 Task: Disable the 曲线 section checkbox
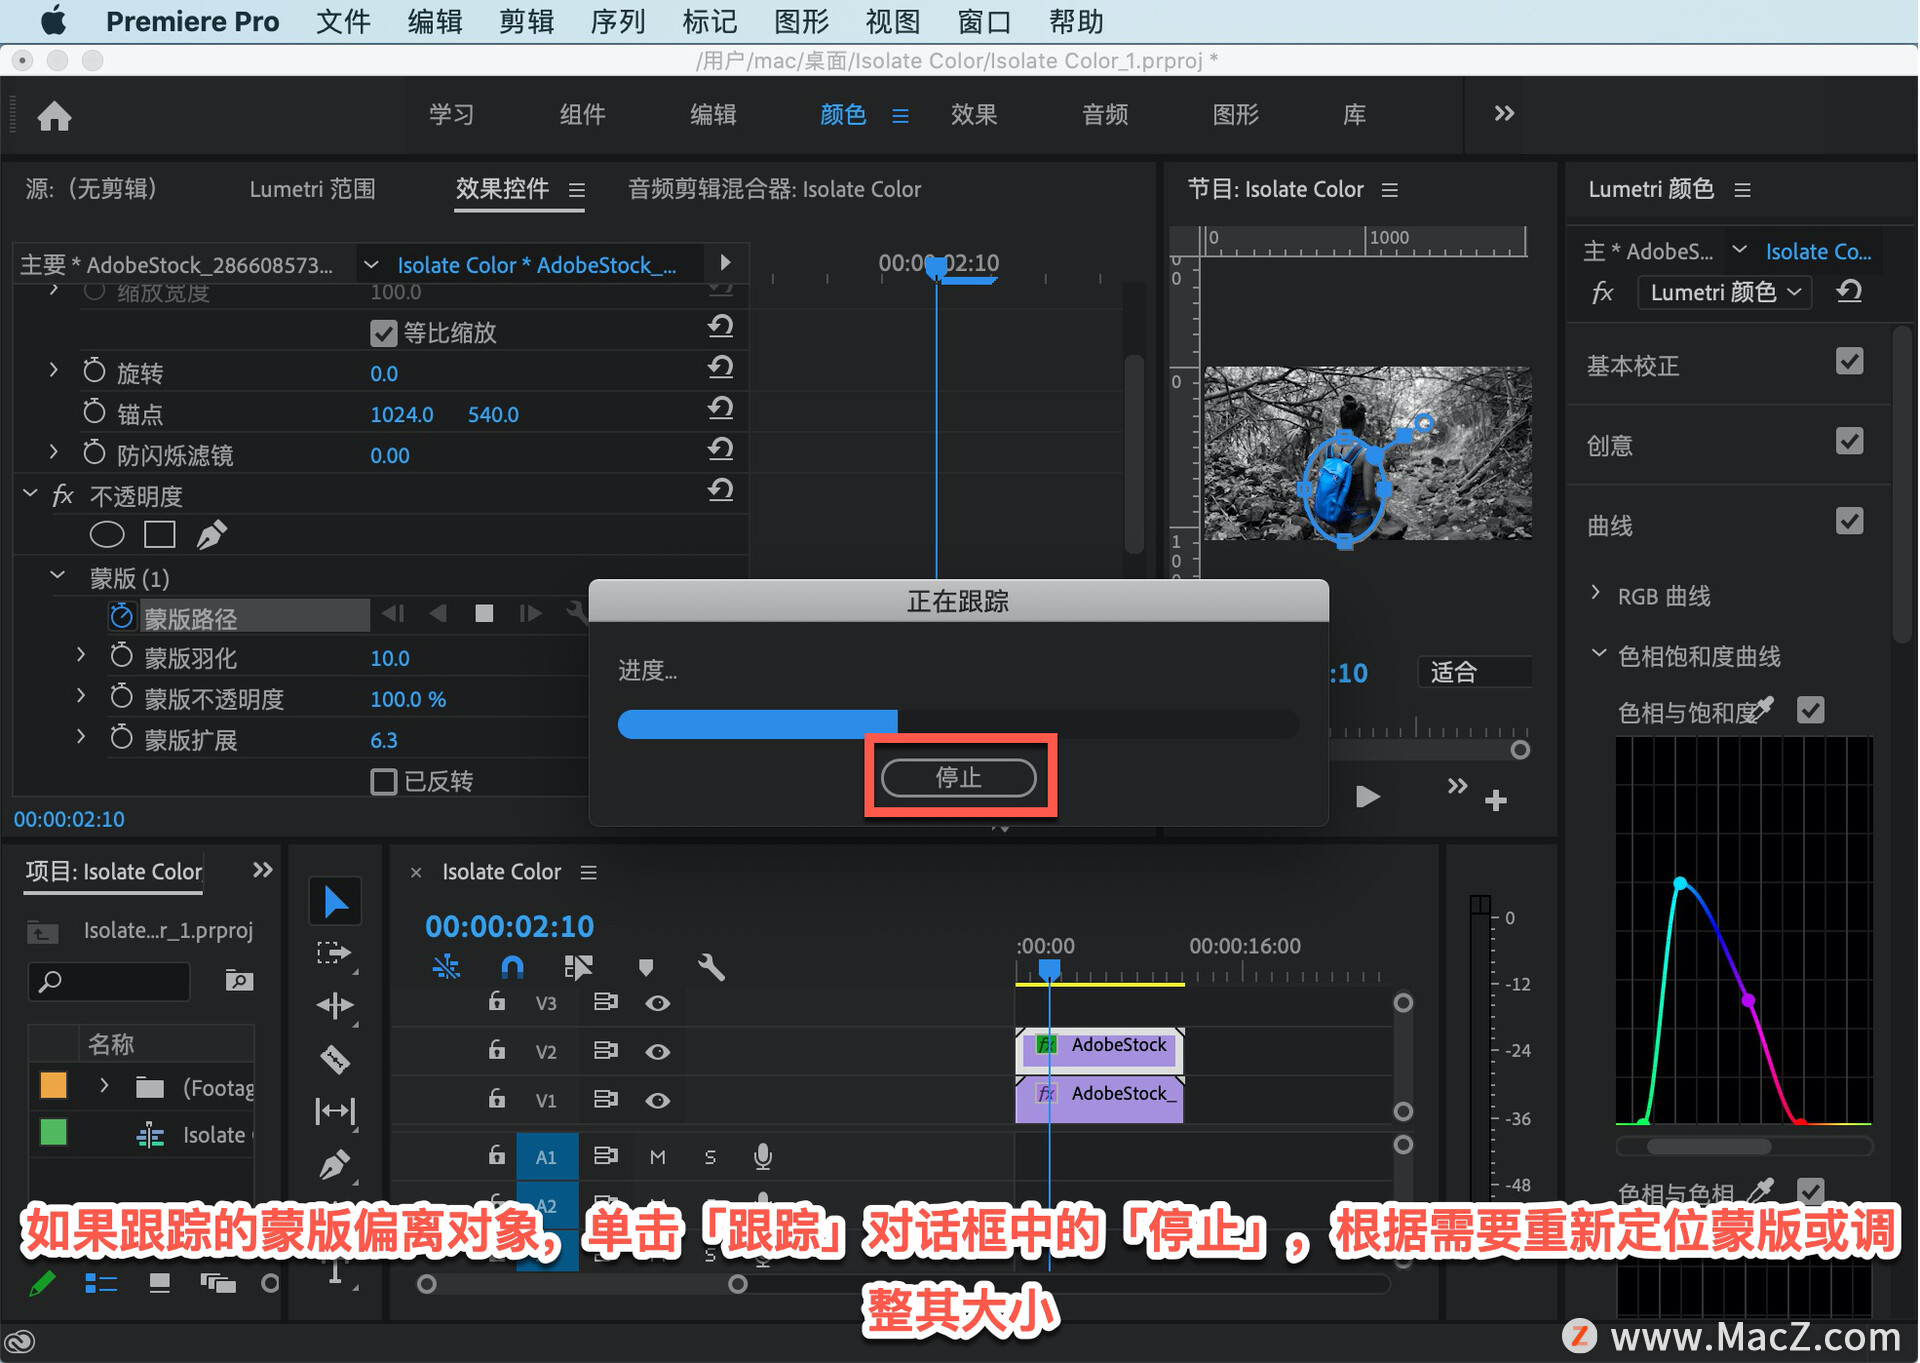1850,521
